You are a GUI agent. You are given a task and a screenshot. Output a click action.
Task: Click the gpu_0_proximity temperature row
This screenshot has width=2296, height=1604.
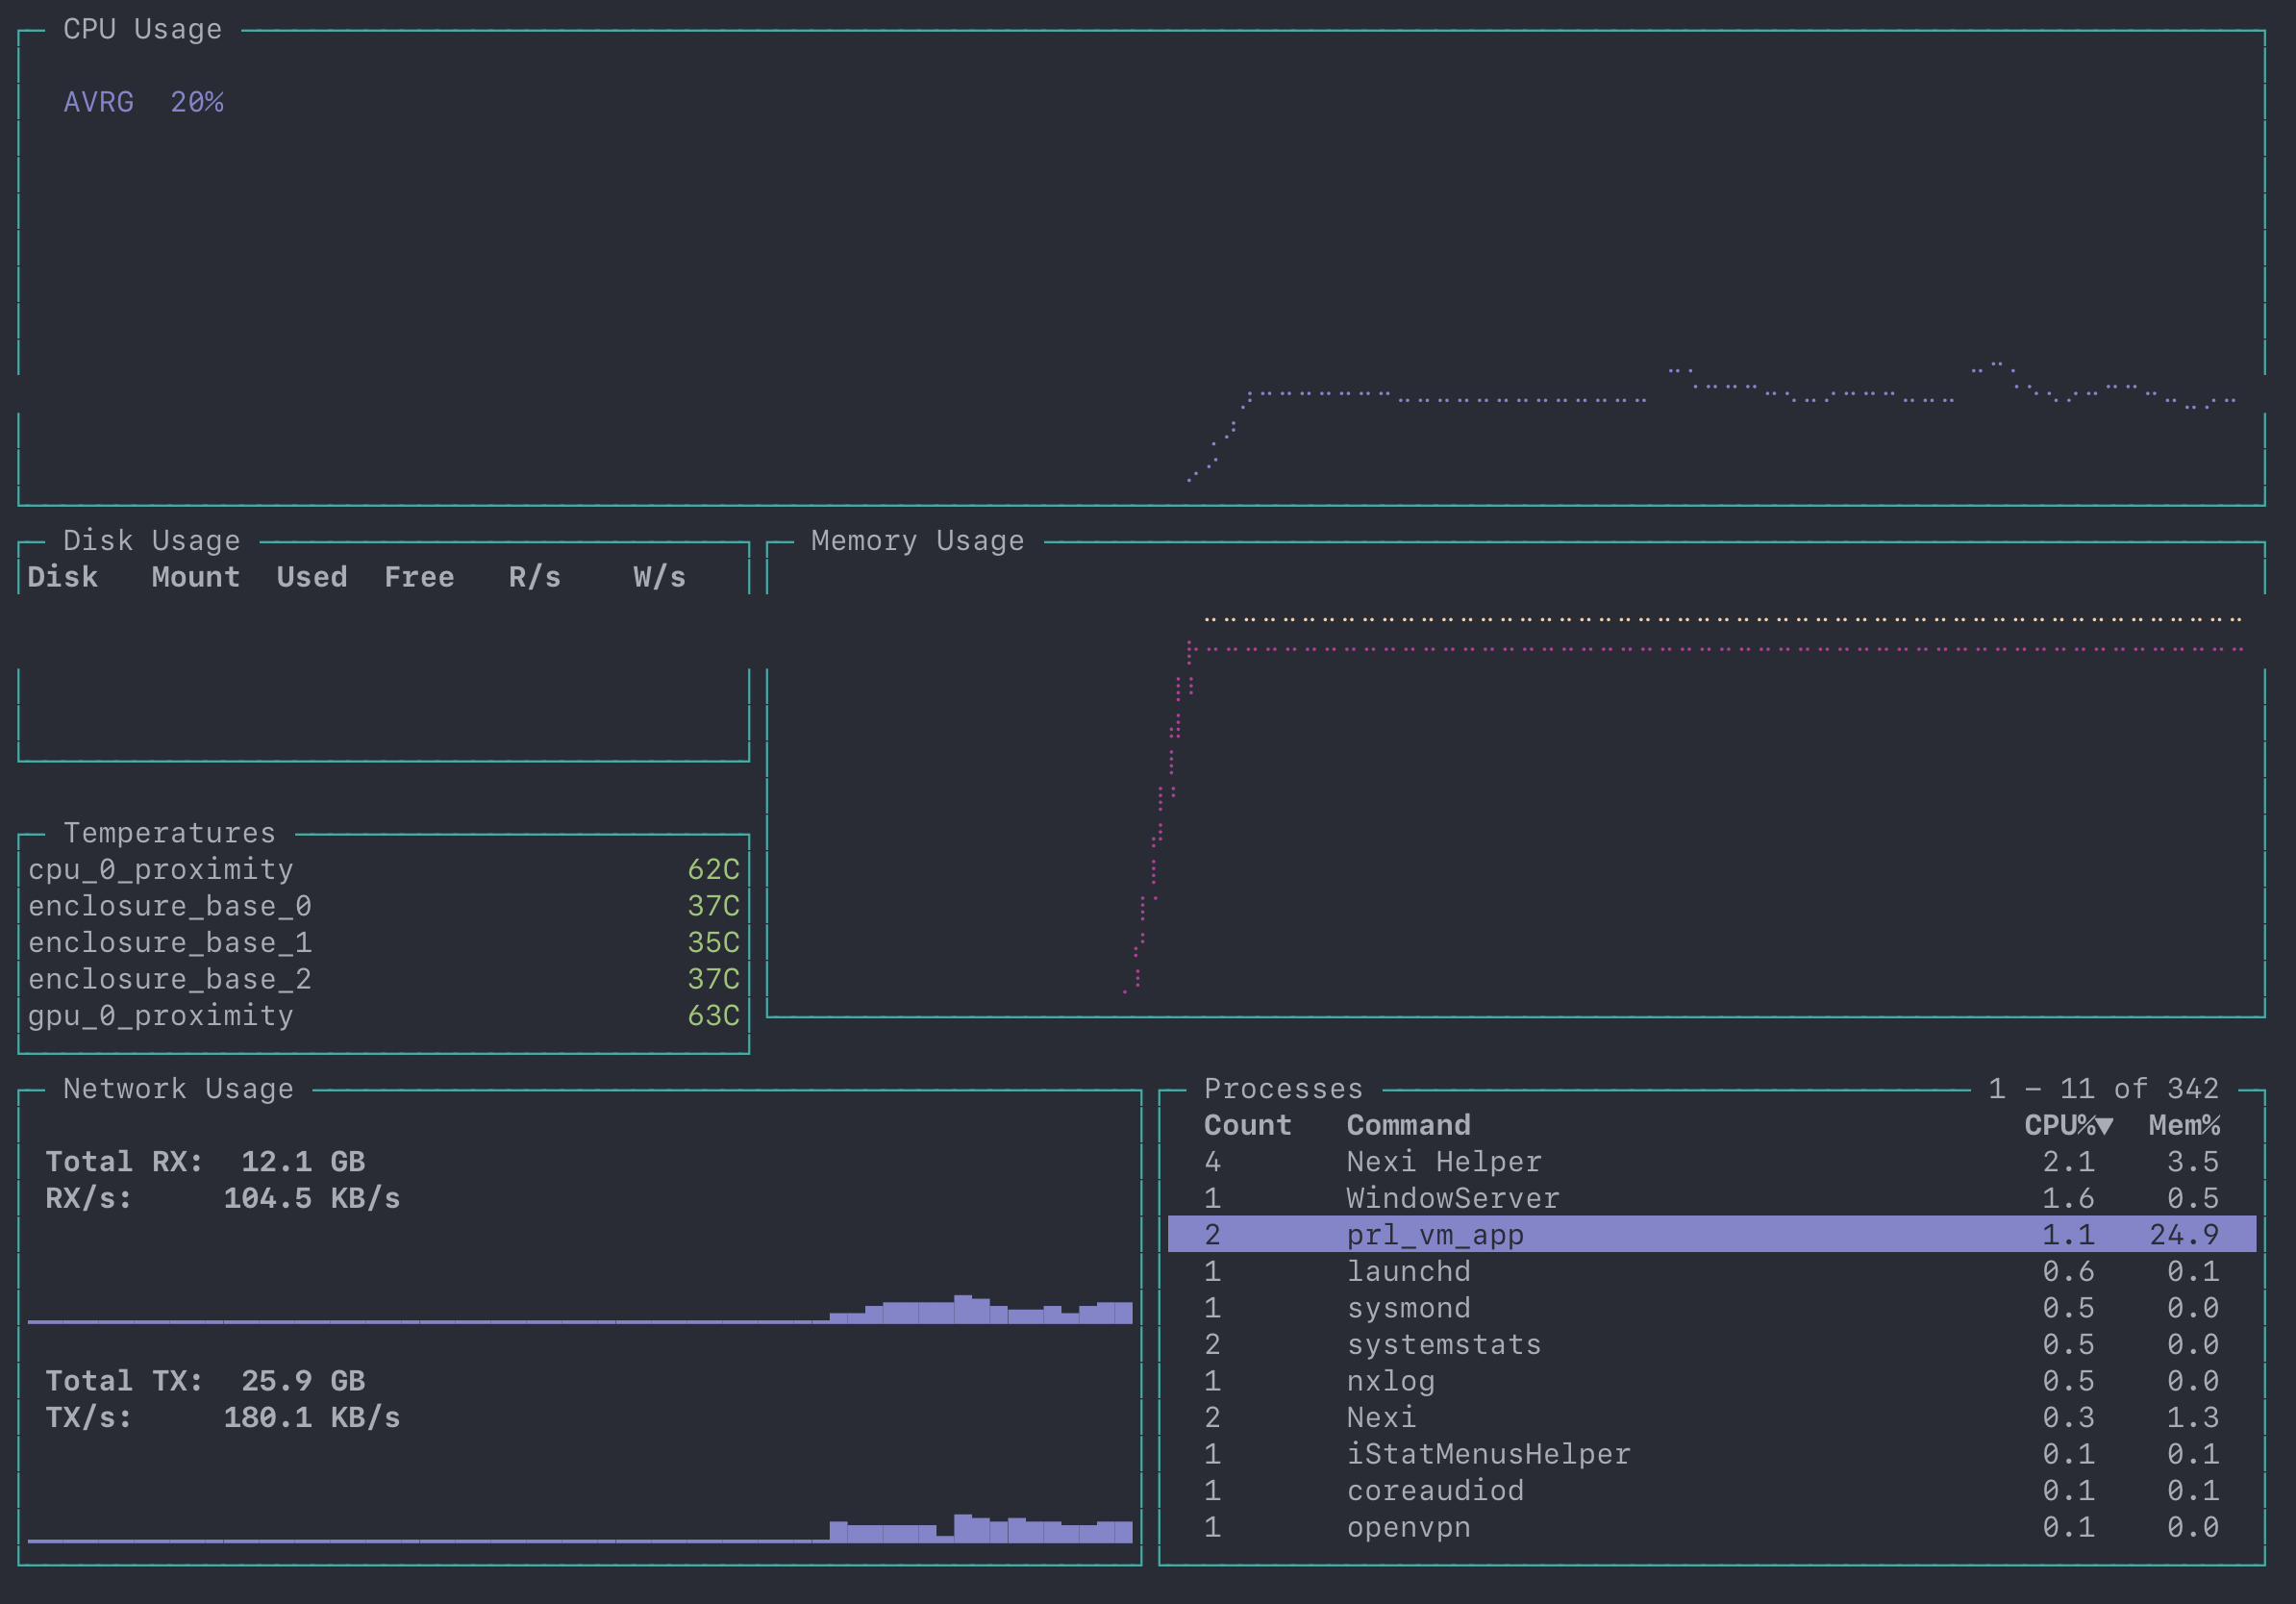tap(383, 1015)
